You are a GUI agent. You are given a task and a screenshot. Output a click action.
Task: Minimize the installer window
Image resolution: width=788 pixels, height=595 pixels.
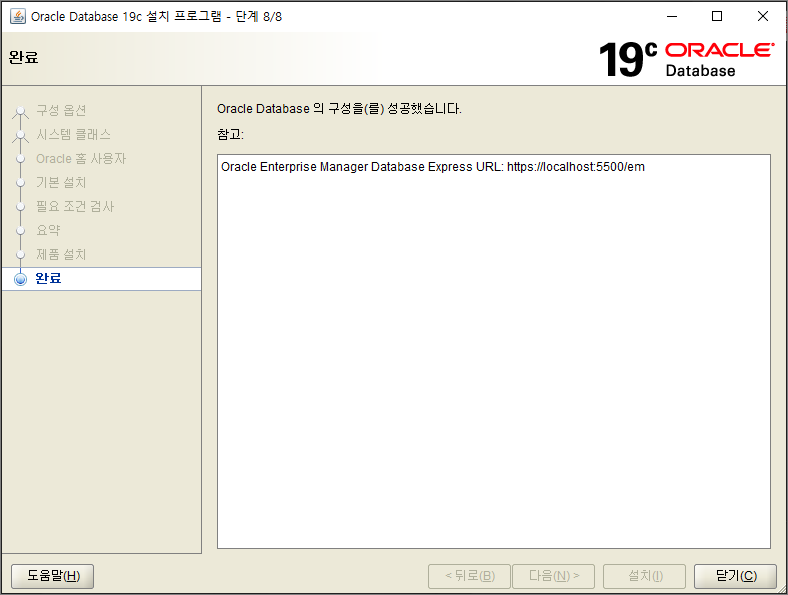click(x=671, y=17)
